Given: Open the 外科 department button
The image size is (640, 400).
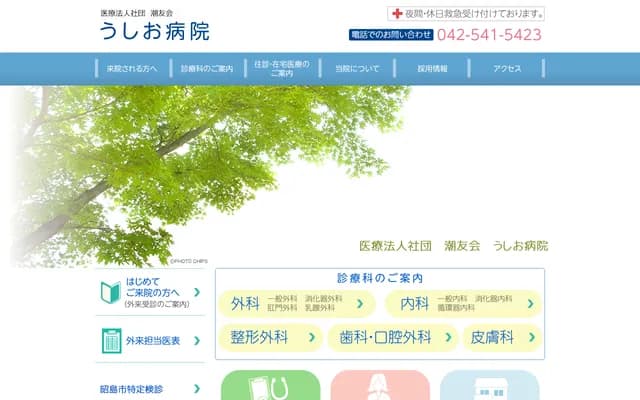Looking at the screenshot, I should tap(295, 303).
